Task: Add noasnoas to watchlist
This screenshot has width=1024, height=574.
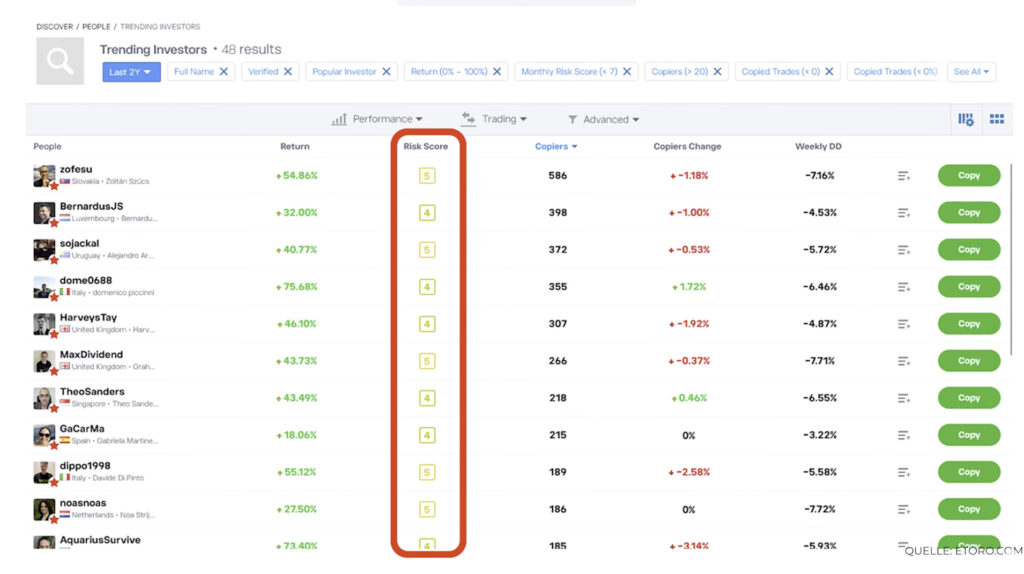Action: [903, 509]
